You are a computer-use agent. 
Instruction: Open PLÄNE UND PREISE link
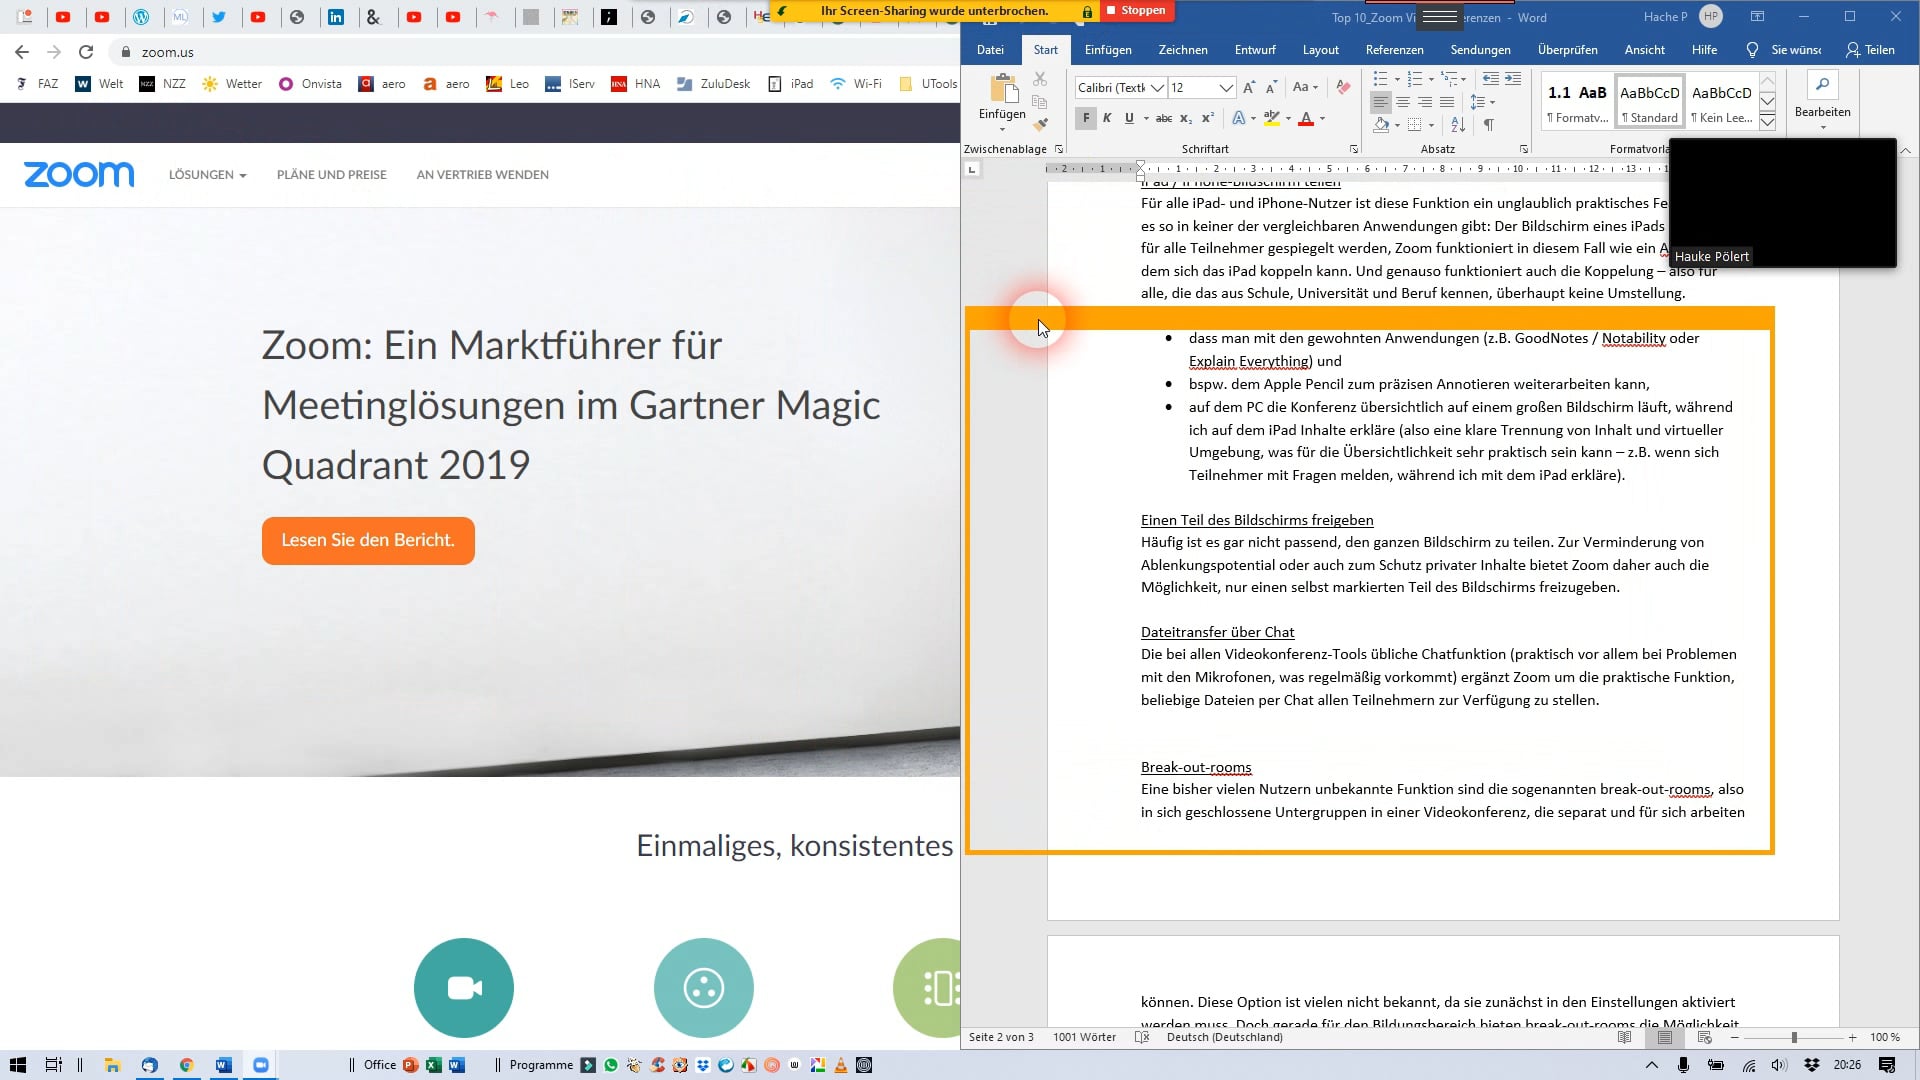(x=331, y=175)
